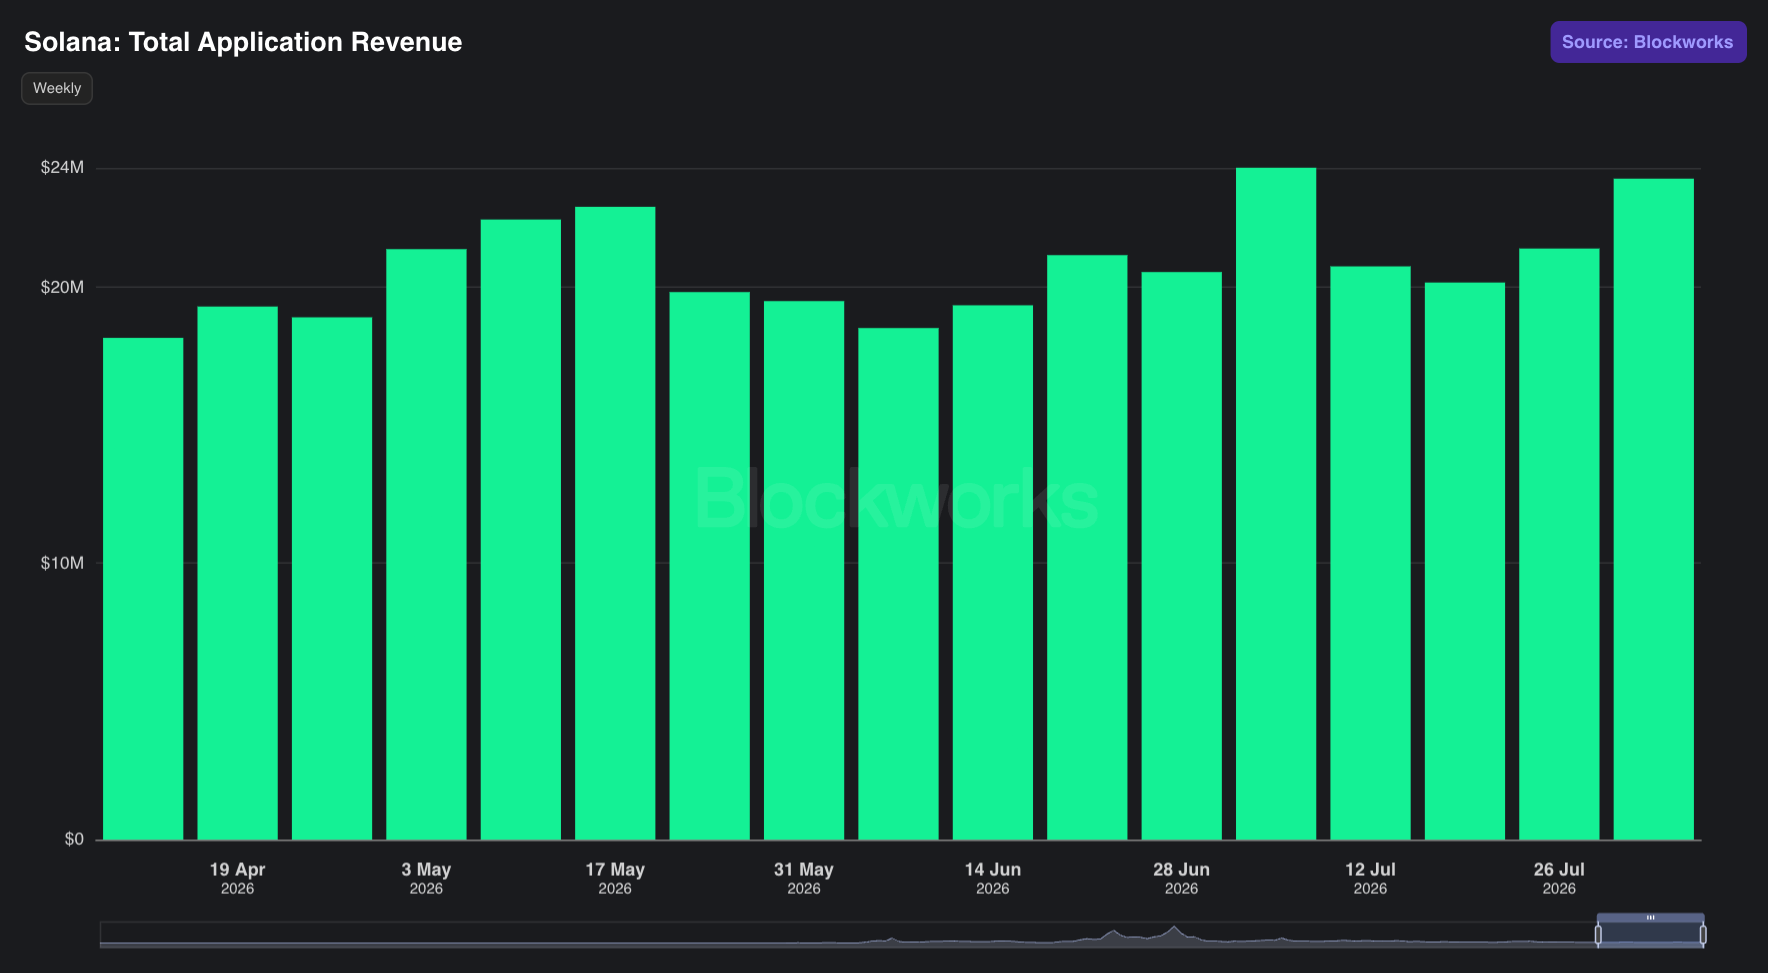Select the chart title Solana: Total Application Revenue
Viewport: 1768px width, 973px height.
pyautogui.click(x=243, y=42)
